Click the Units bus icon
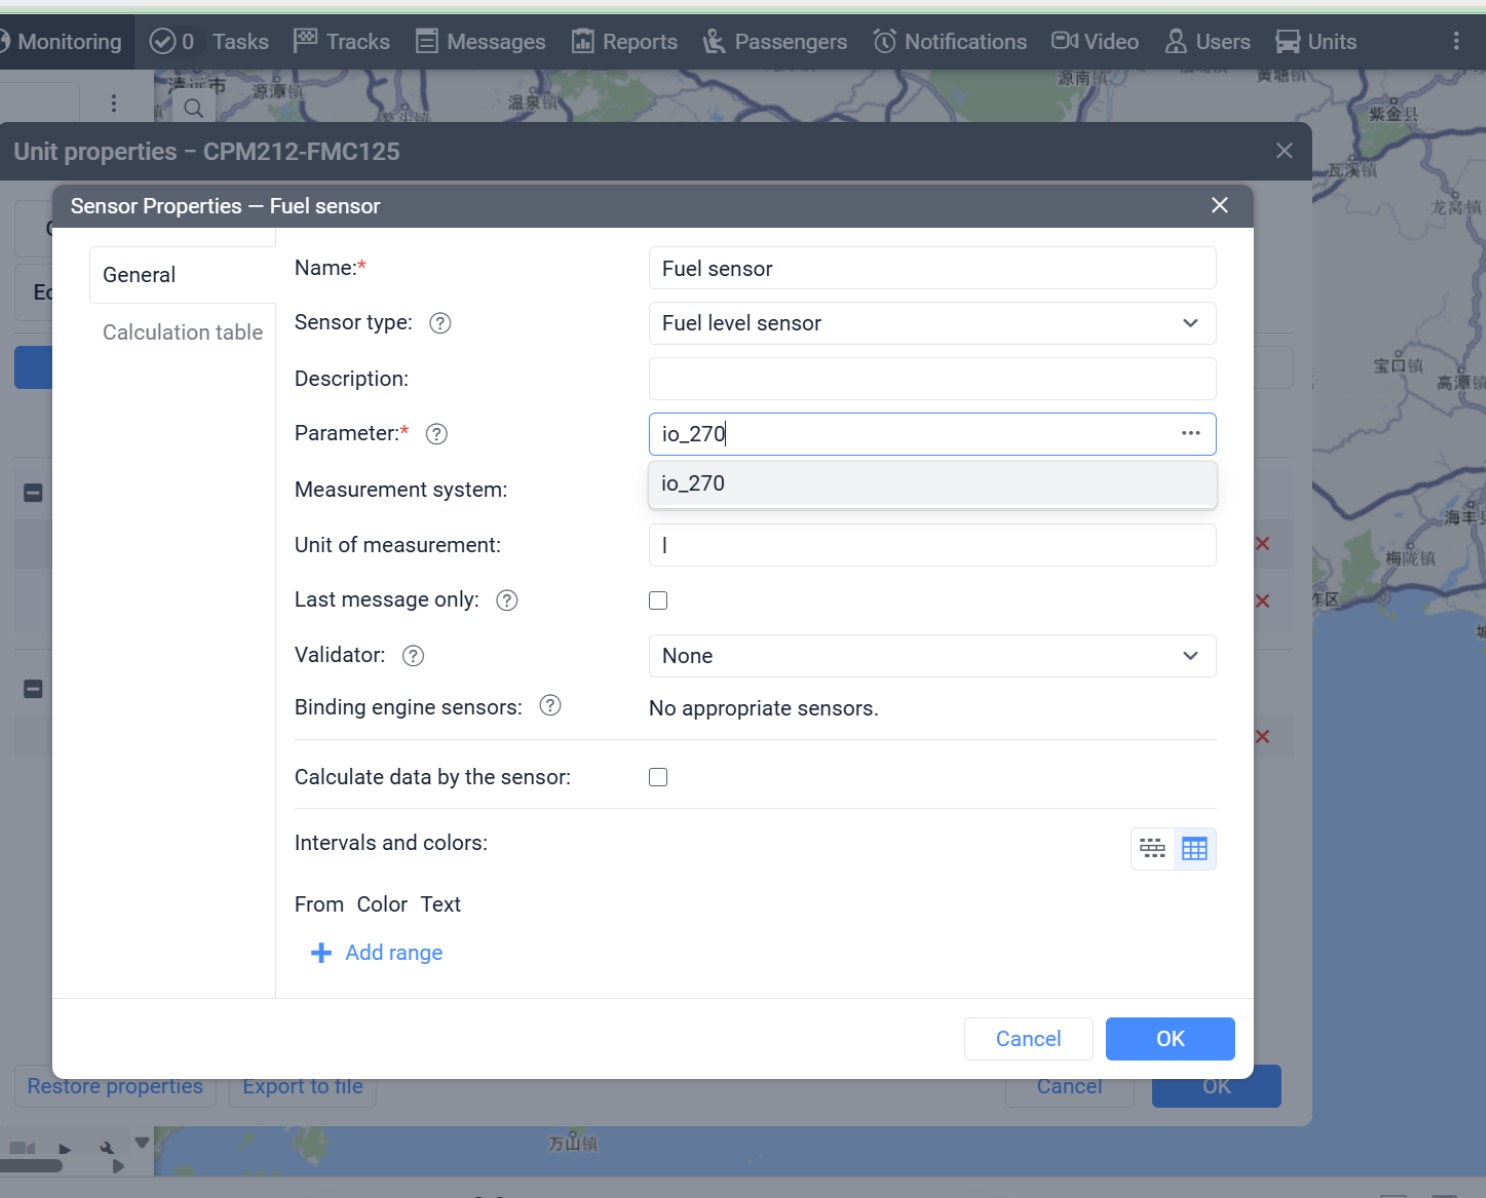This screenshot has height=1198, width=1486. point(1288,41)
